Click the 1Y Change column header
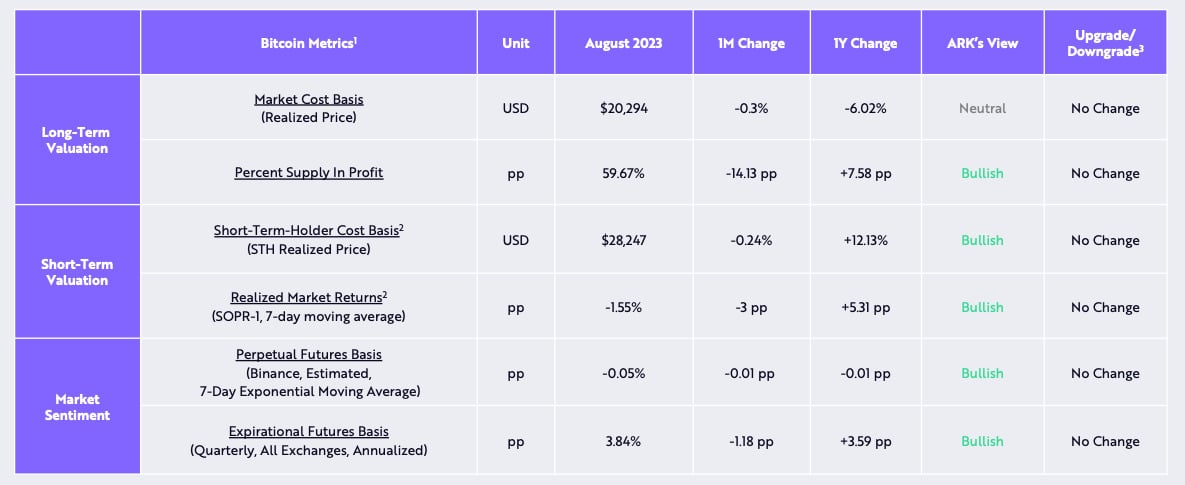 click(865, 44)
